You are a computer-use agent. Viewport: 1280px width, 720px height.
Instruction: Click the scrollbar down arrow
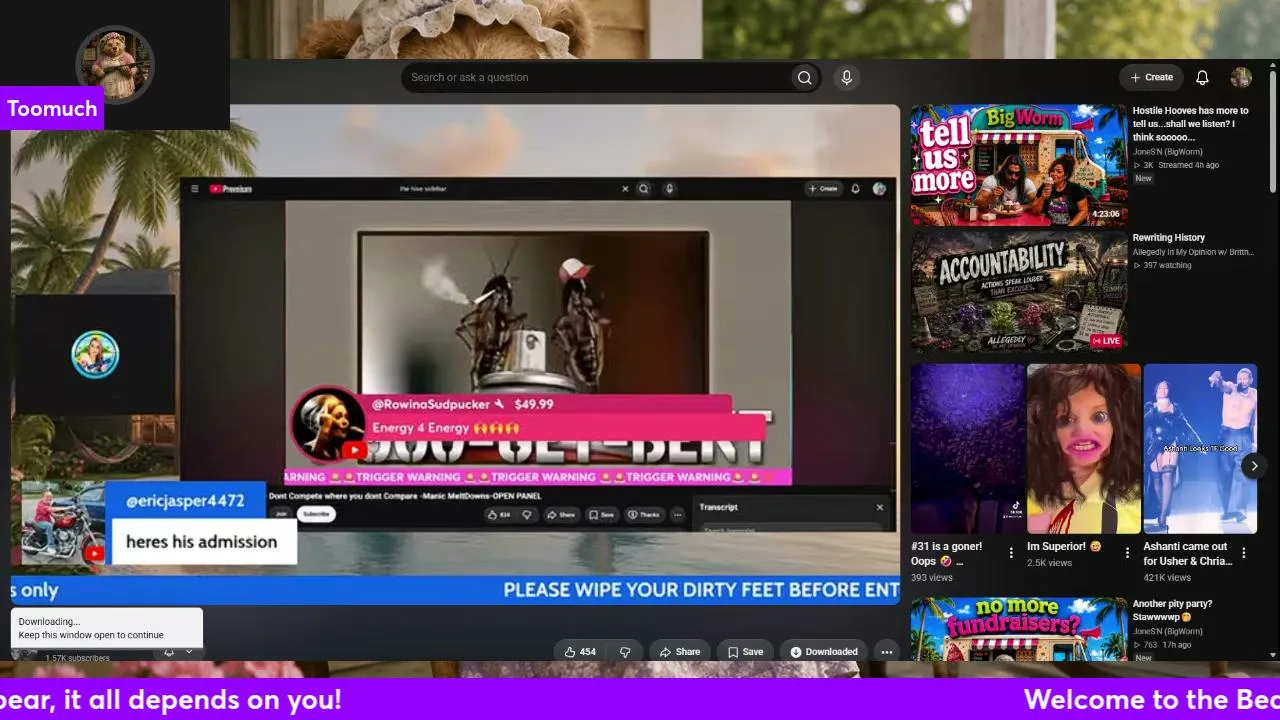click(1273, 655)
